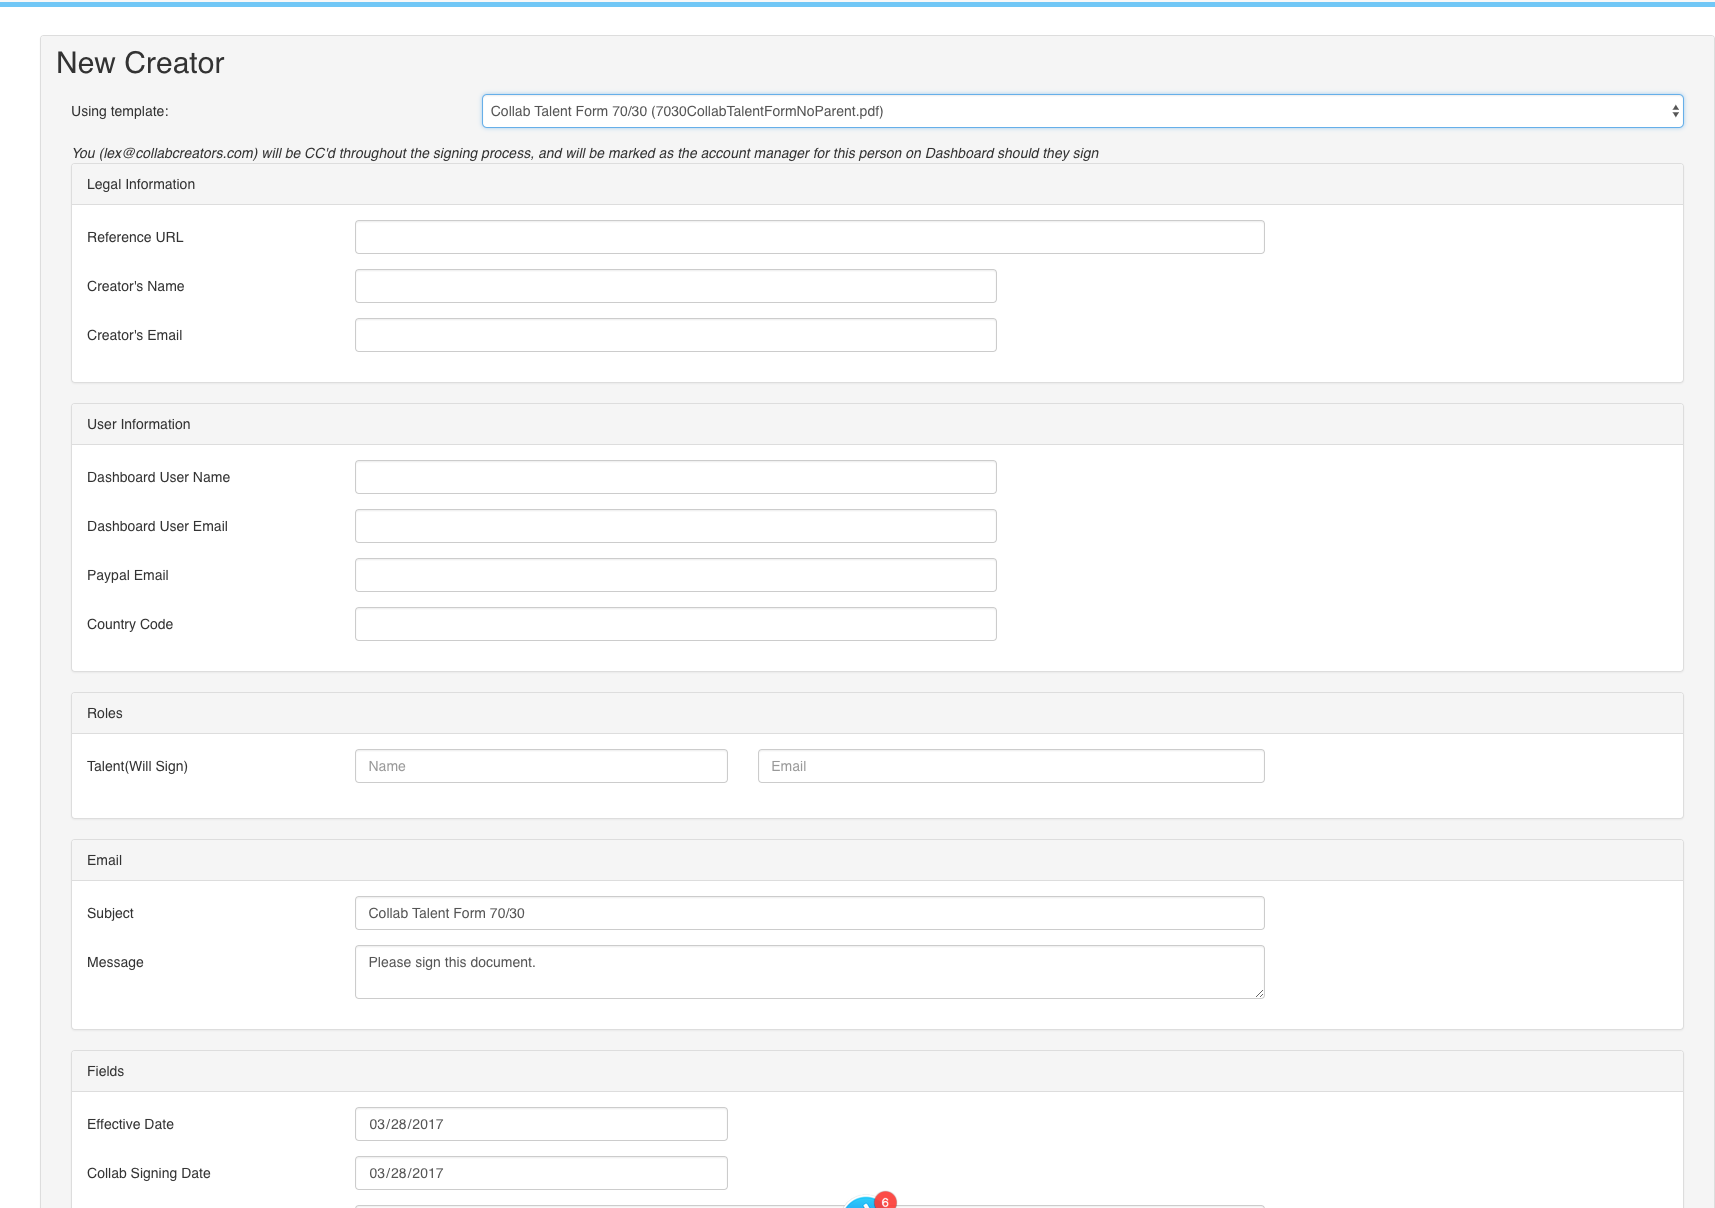Click the Reference URL input field

point(809,237)
